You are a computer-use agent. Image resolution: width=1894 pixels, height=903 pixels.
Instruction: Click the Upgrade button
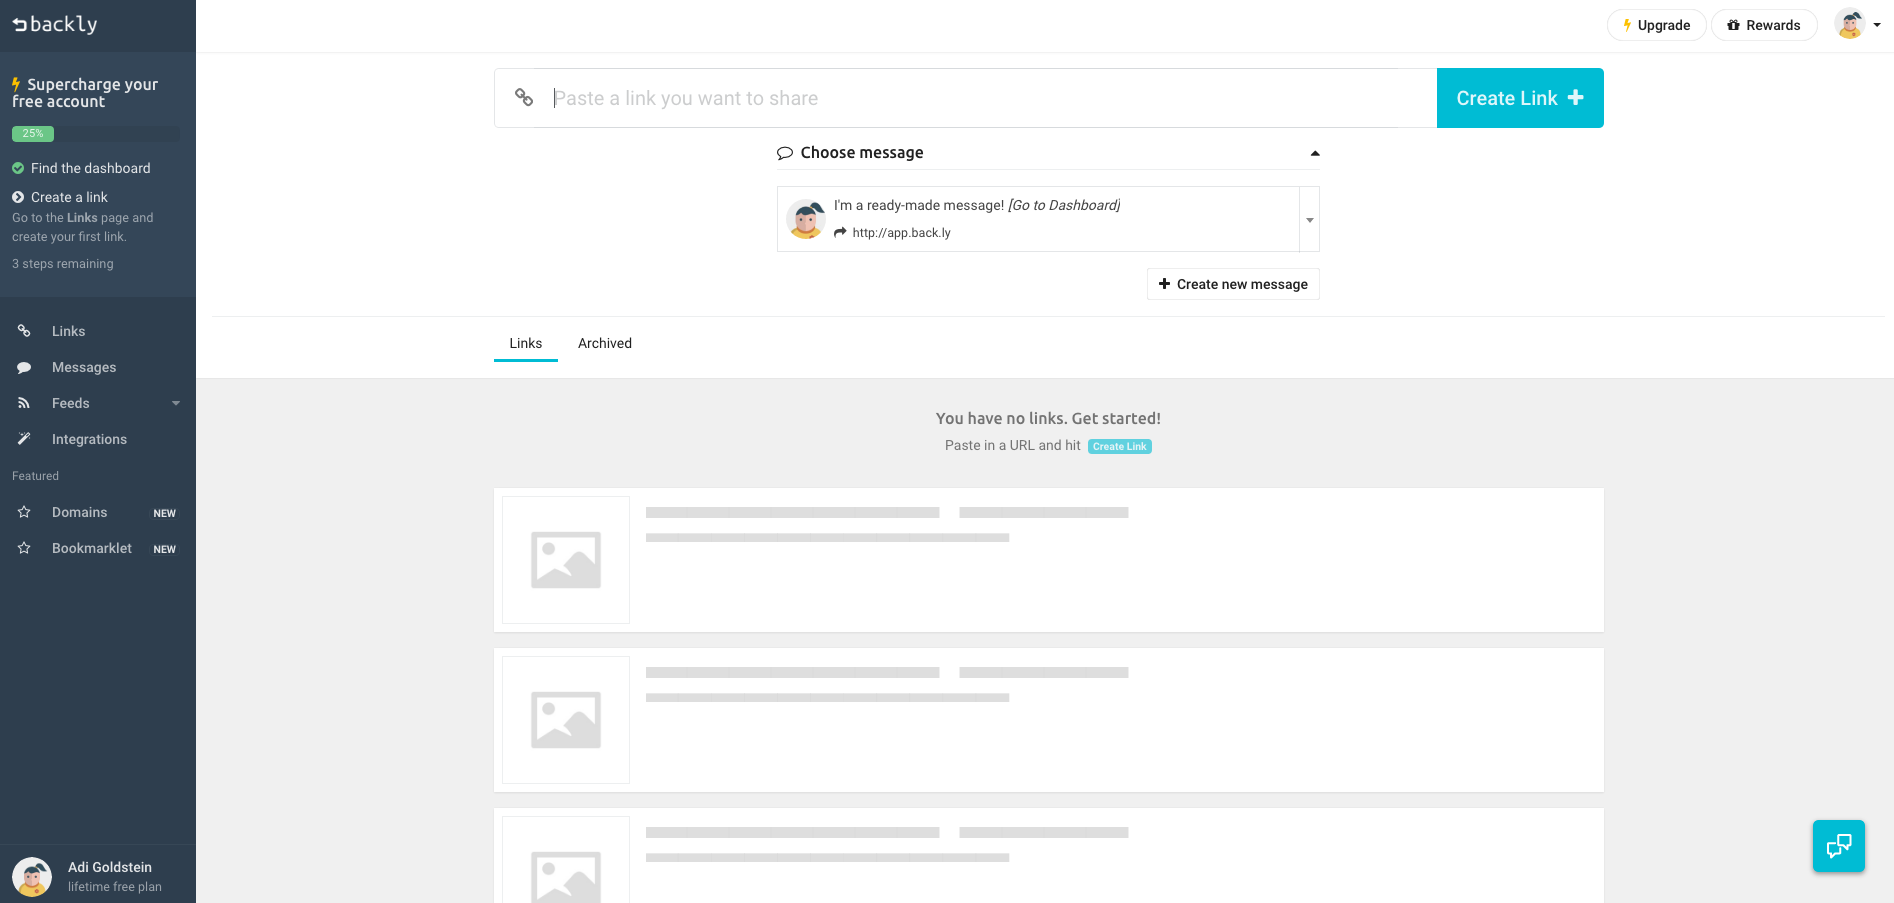click(1656, 25)
